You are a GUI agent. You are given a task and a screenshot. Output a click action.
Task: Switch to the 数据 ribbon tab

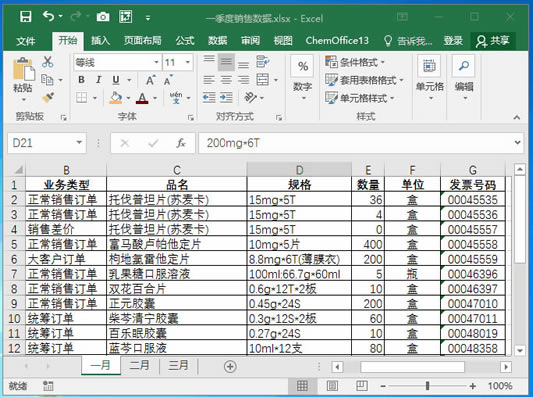click(218, 41)
